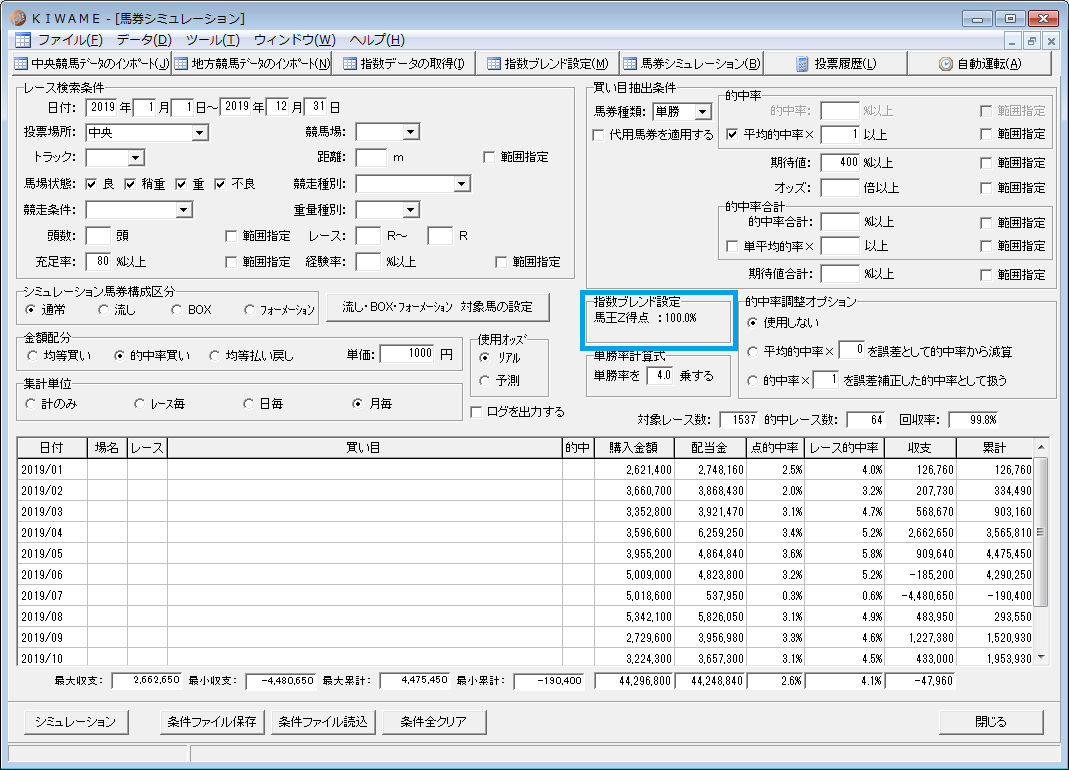Toggle the 稍重 checkbox
Viewport: 1069px width, 770px height.
tap(130, 184)
